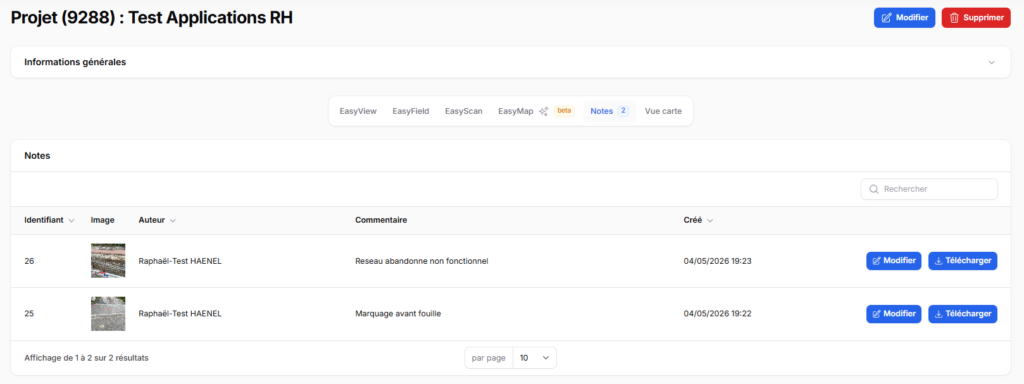Click the red Supprimer button
This screenshot has height=384, width=1024.
click(976, 18)
